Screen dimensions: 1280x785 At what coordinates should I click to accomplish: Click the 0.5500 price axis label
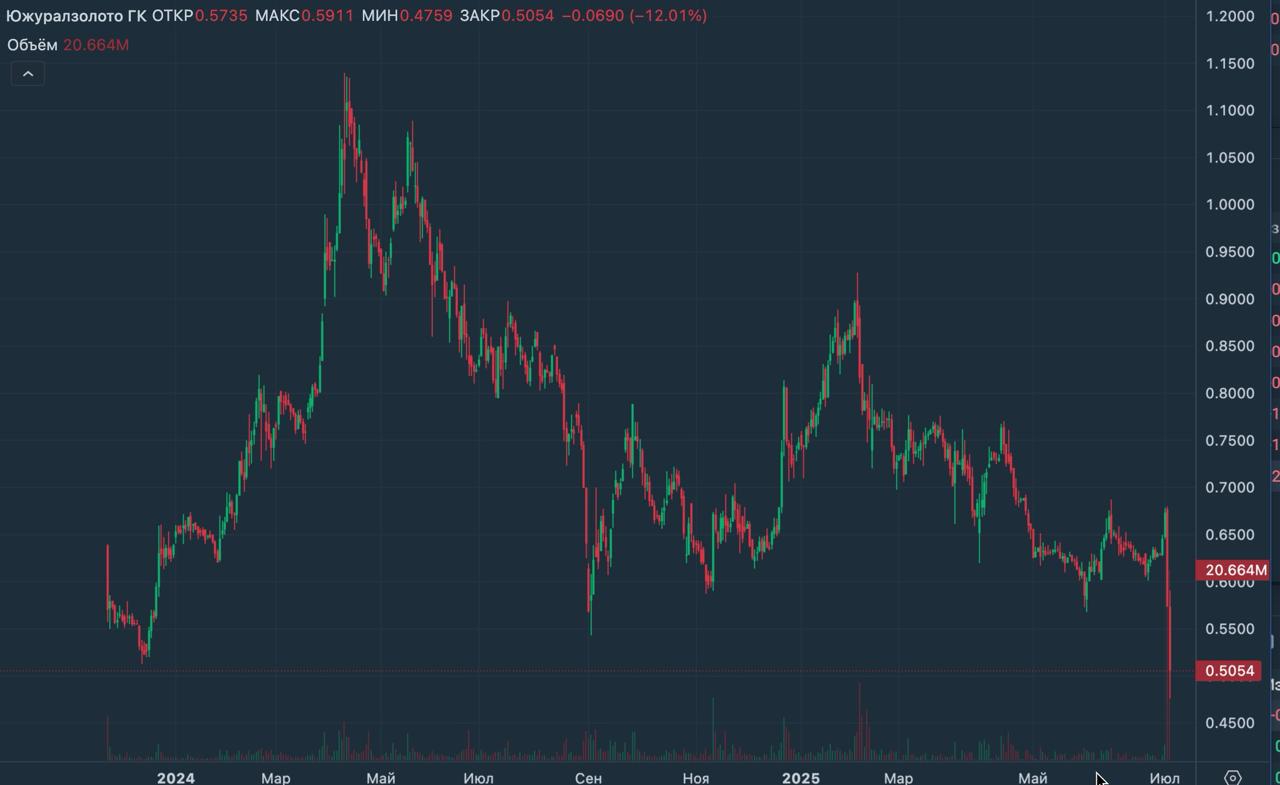tap(1230, 629)
